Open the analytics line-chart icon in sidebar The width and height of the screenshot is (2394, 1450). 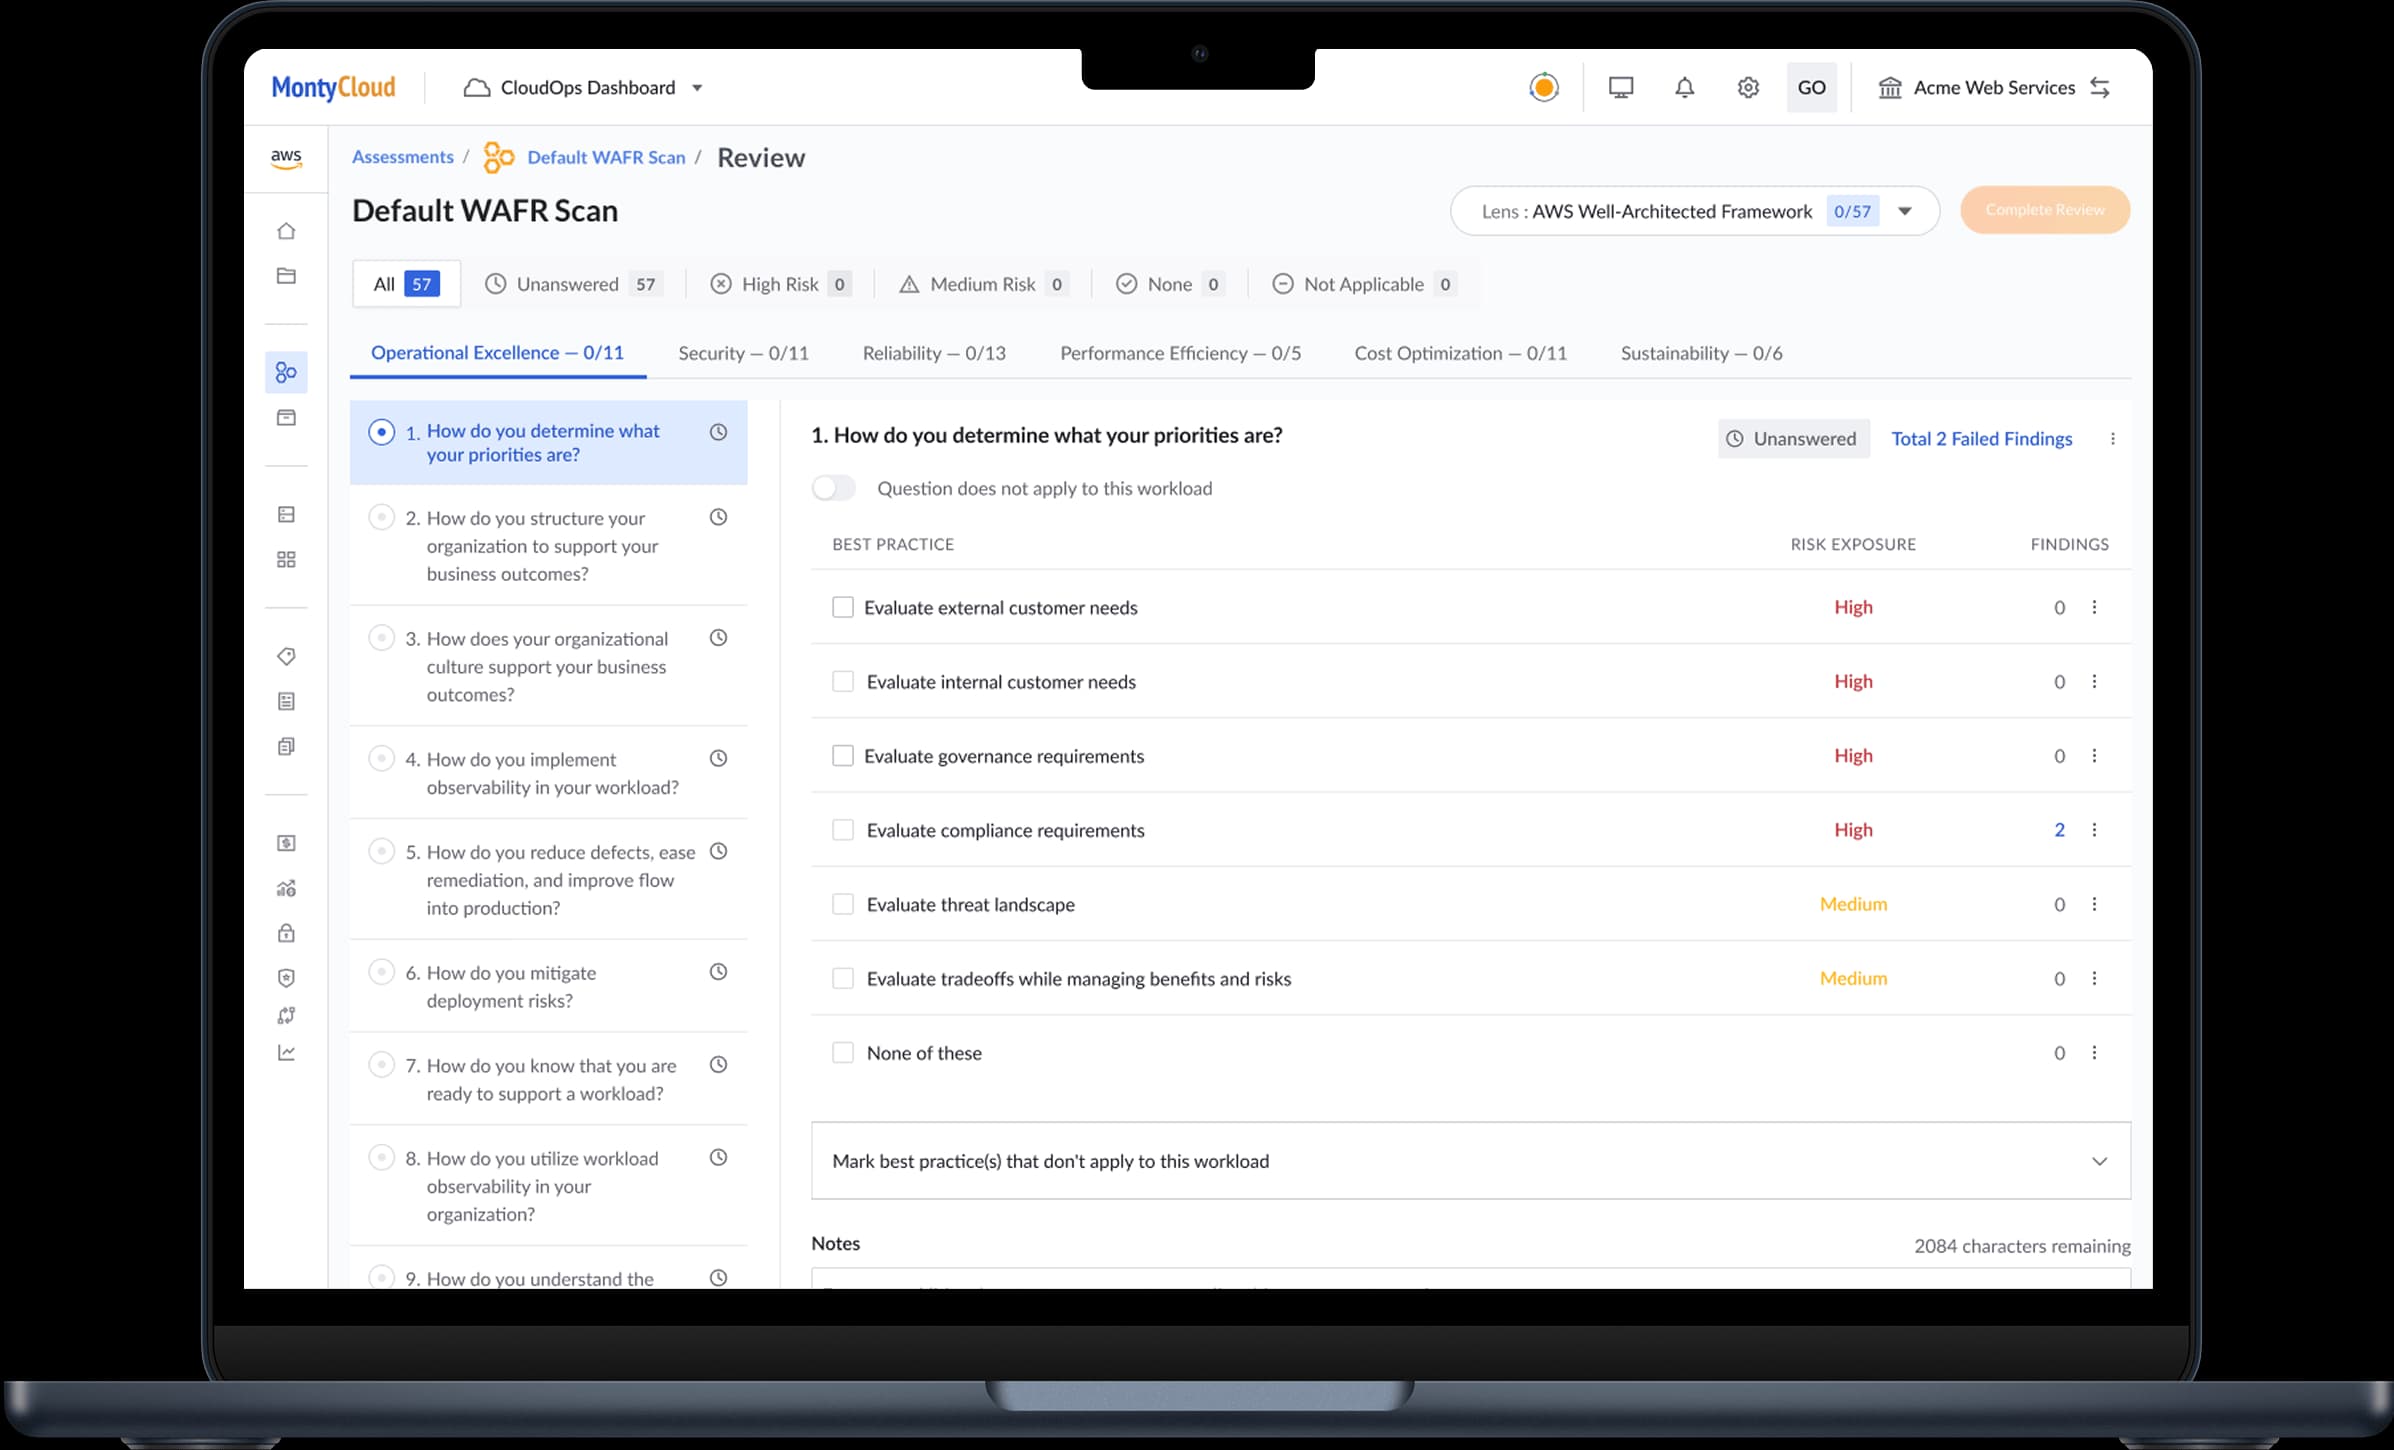tap(286, 1053)
